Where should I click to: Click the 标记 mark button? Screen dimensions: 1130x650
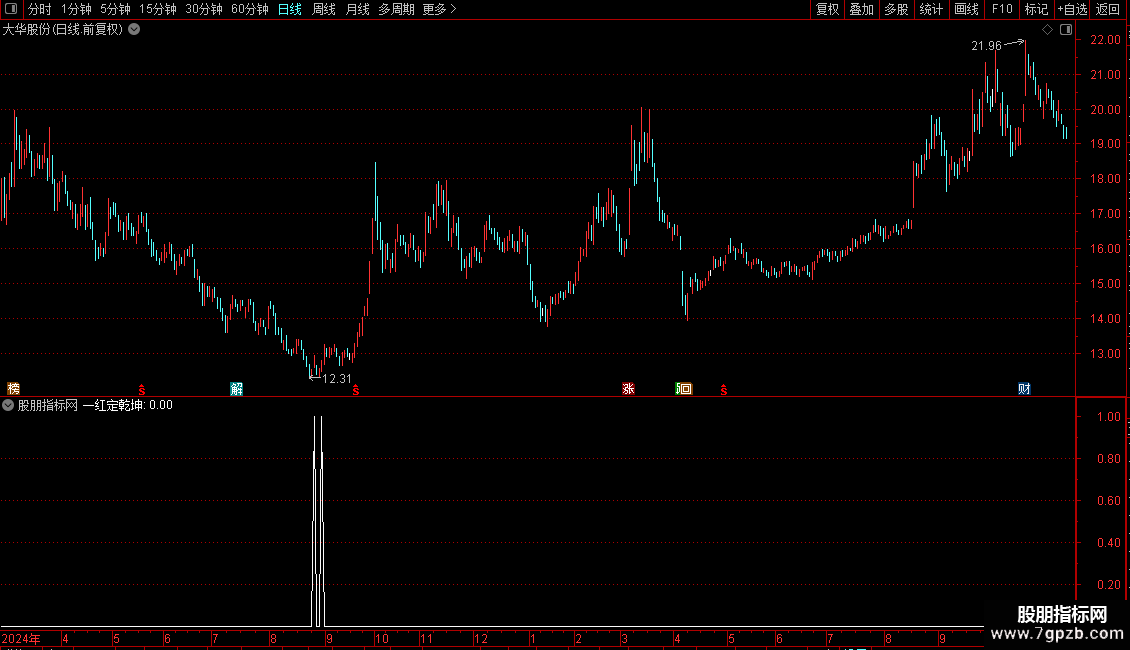pyautogui.click(x=1036, y=9)
